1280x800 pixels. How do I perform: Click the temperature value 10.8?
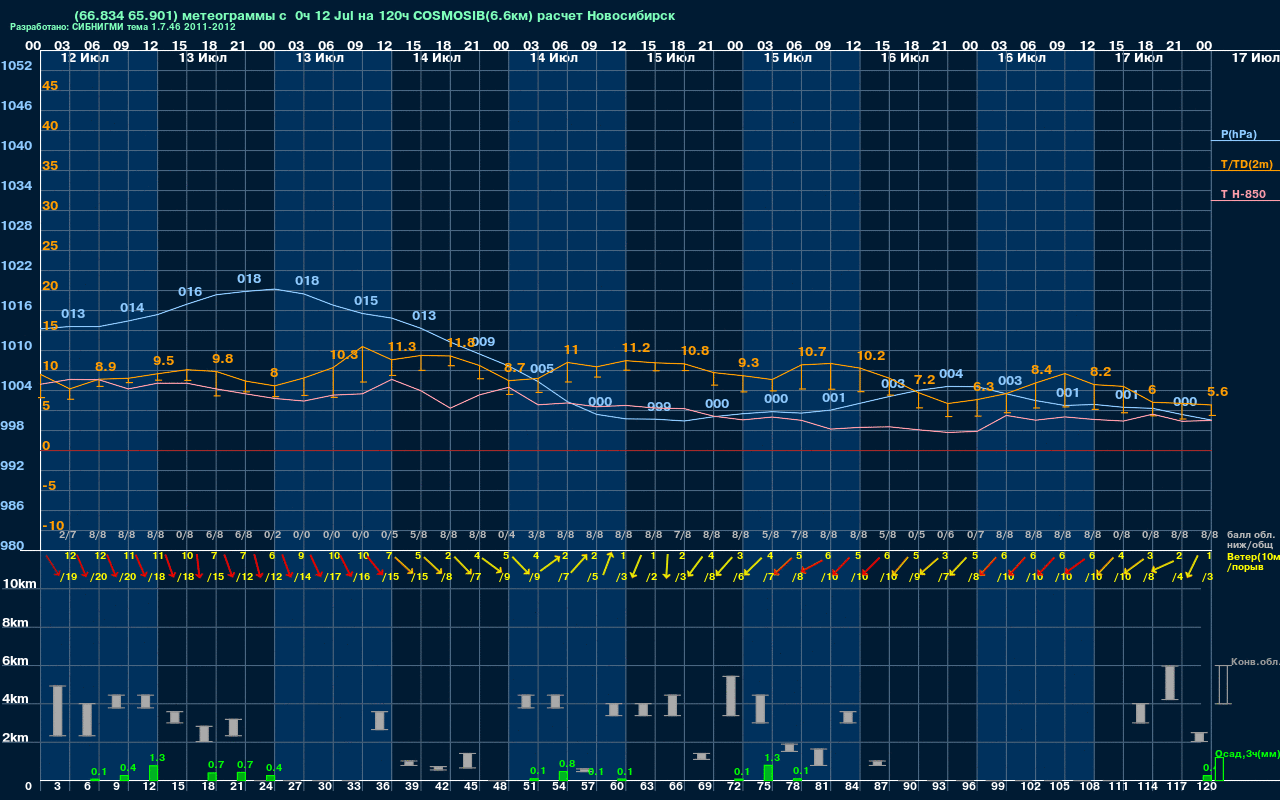[x=695, y=351]
